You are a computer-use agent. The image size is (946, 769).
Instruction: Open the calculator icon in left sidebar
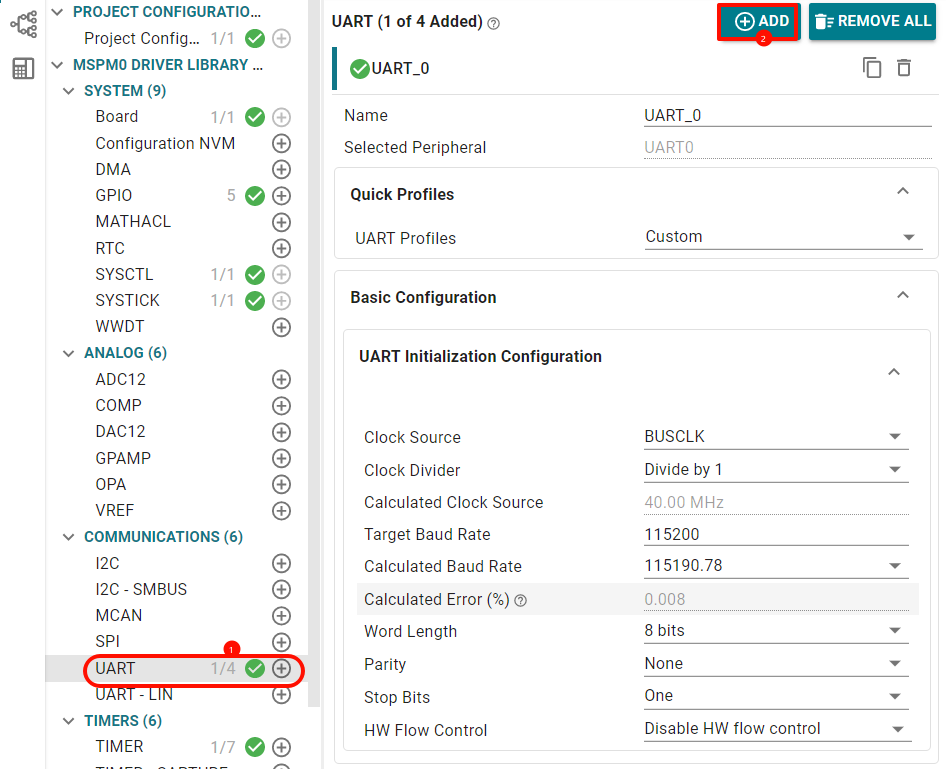coord(24,68)
